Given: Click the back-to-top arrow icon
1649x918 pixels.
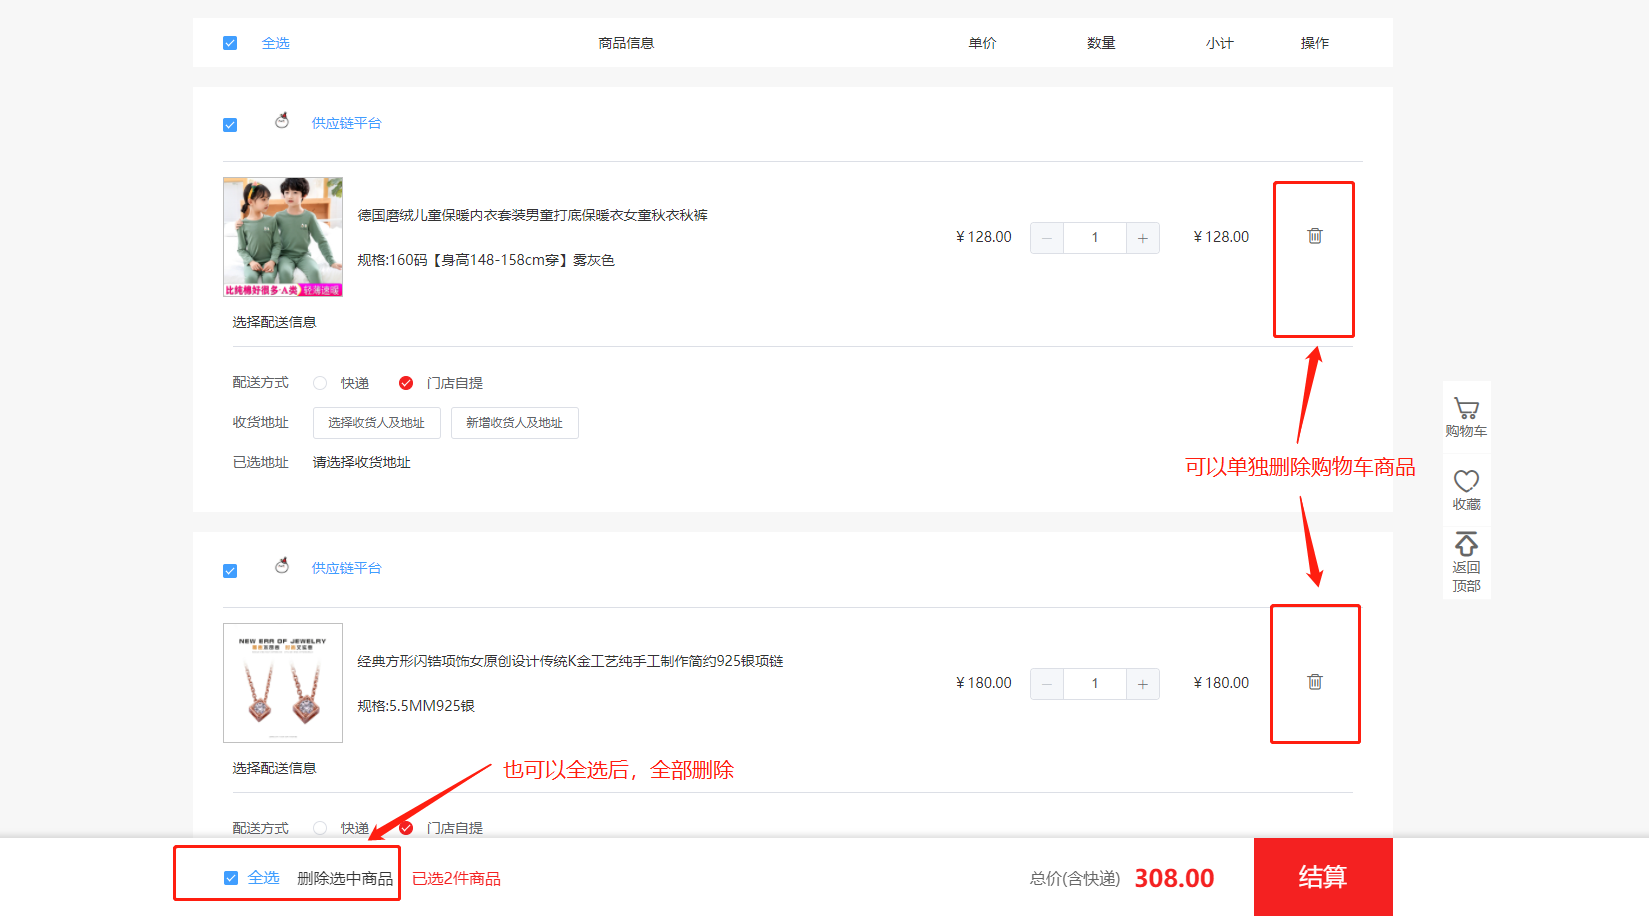Looking at the screenshot, I should (1466, 545).
